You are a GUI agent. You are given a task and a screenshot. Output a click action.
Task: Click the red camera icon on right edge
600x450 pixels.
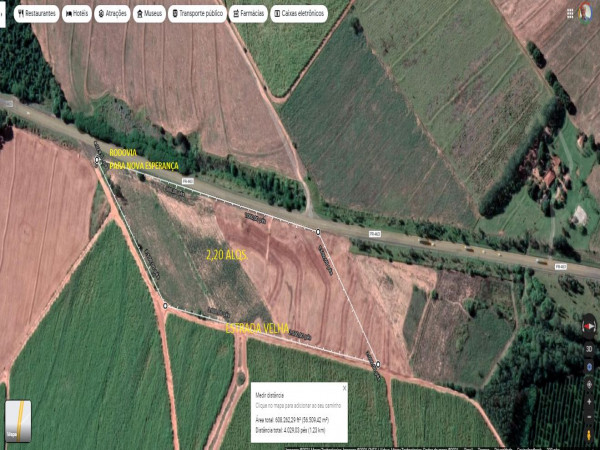coord(588,327)
